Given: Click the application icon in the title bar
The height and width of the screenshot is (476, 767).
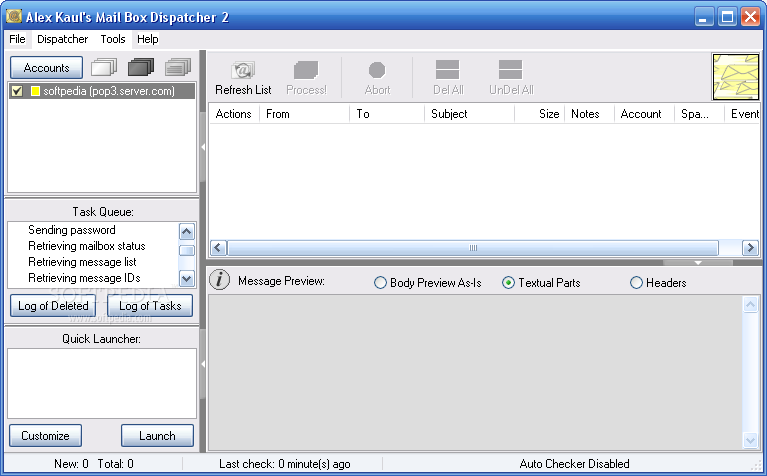Looking at the screenshot, I should (x=14, y=16).
